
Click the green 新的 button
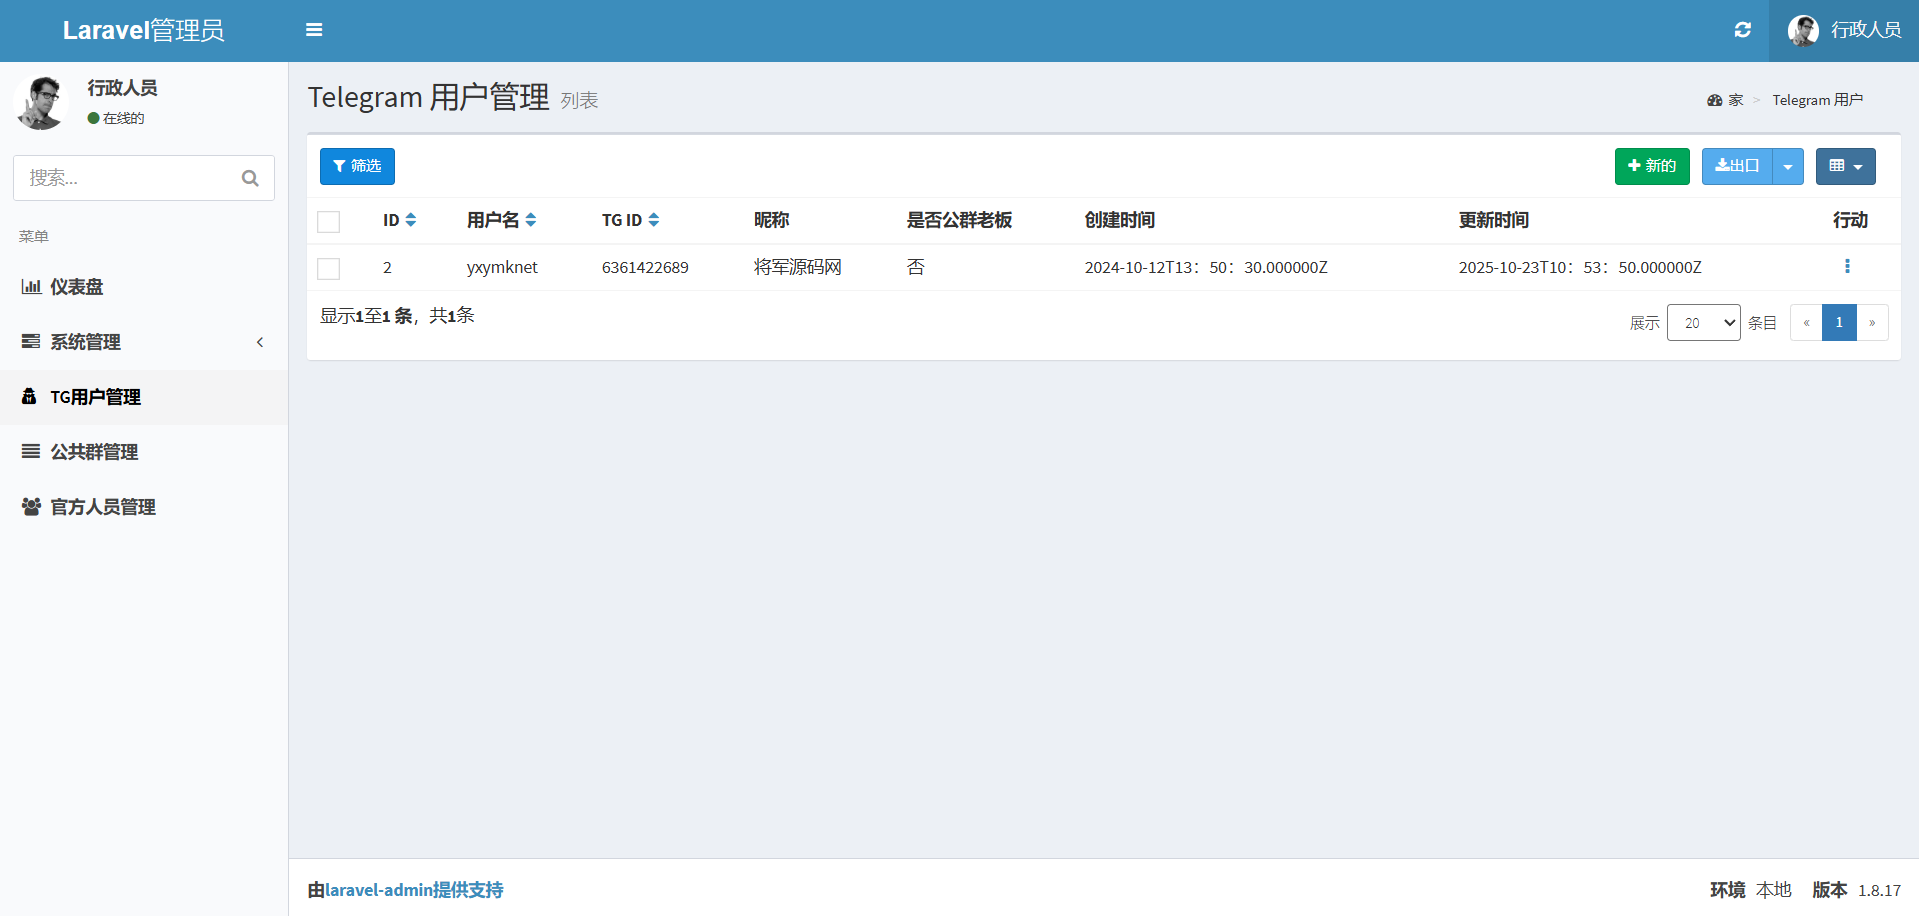(x=1651, y=167)
